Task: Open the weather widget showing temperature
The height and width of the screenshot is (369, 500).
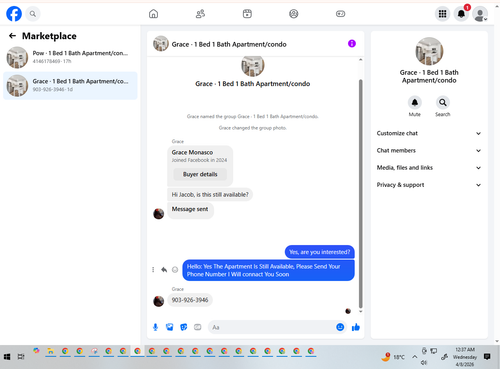Action: click(393, 357)
